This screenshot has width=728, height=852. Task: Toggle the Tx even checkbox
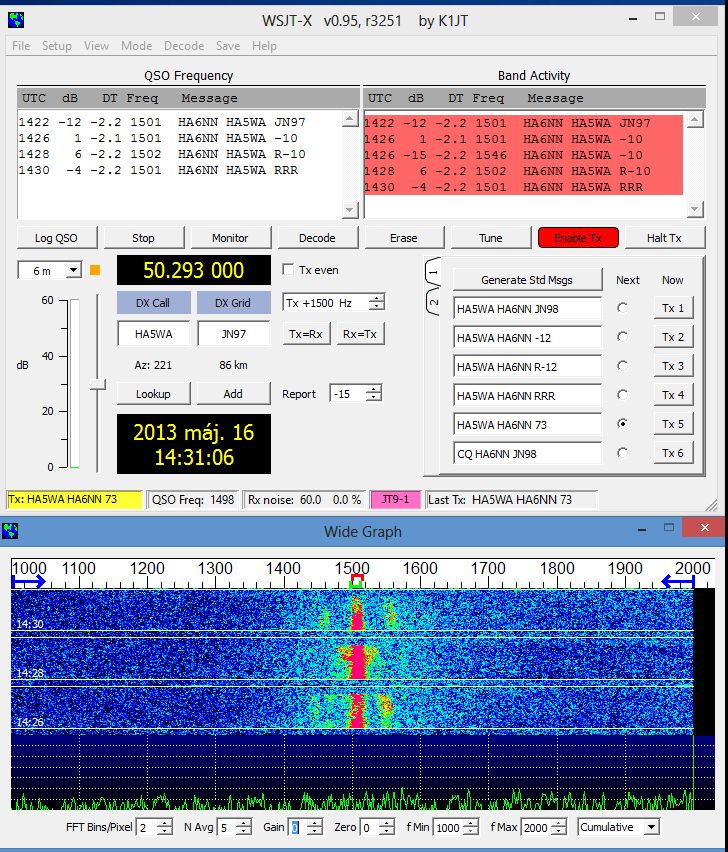click(x=288, y=270)
